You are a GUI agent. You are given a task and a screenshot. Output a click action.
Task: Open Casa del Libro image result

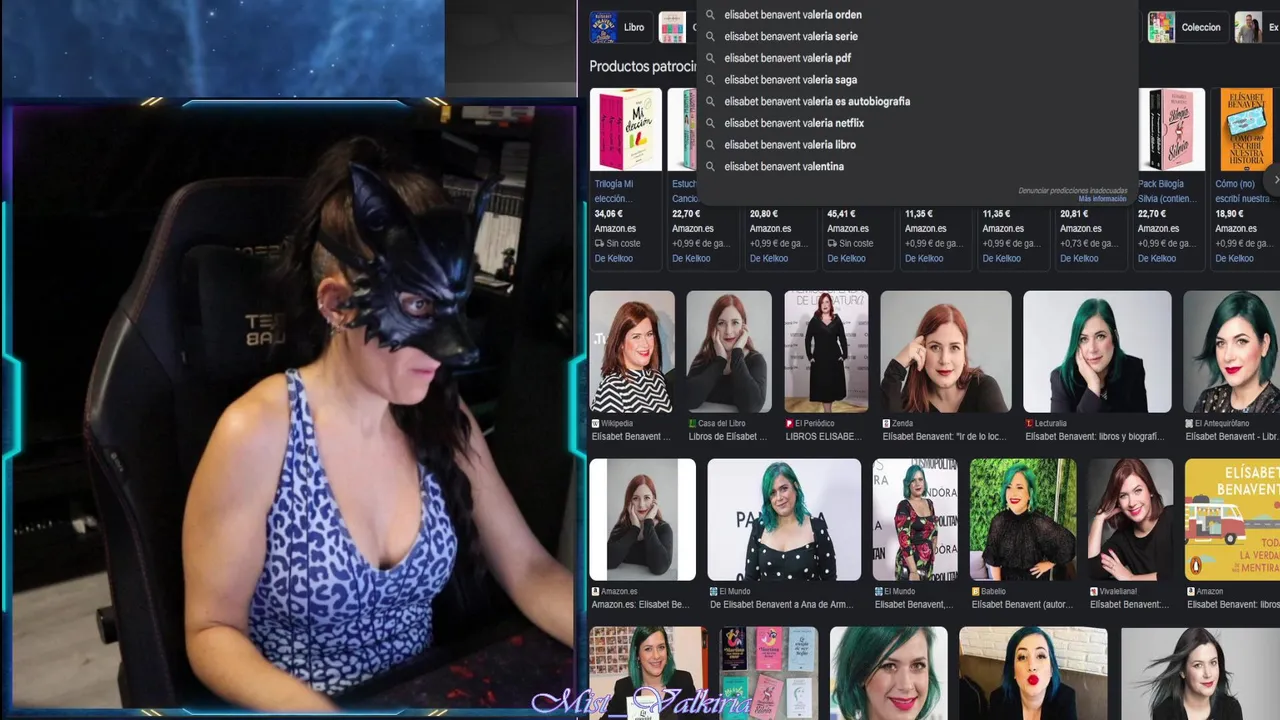[729, 352]
